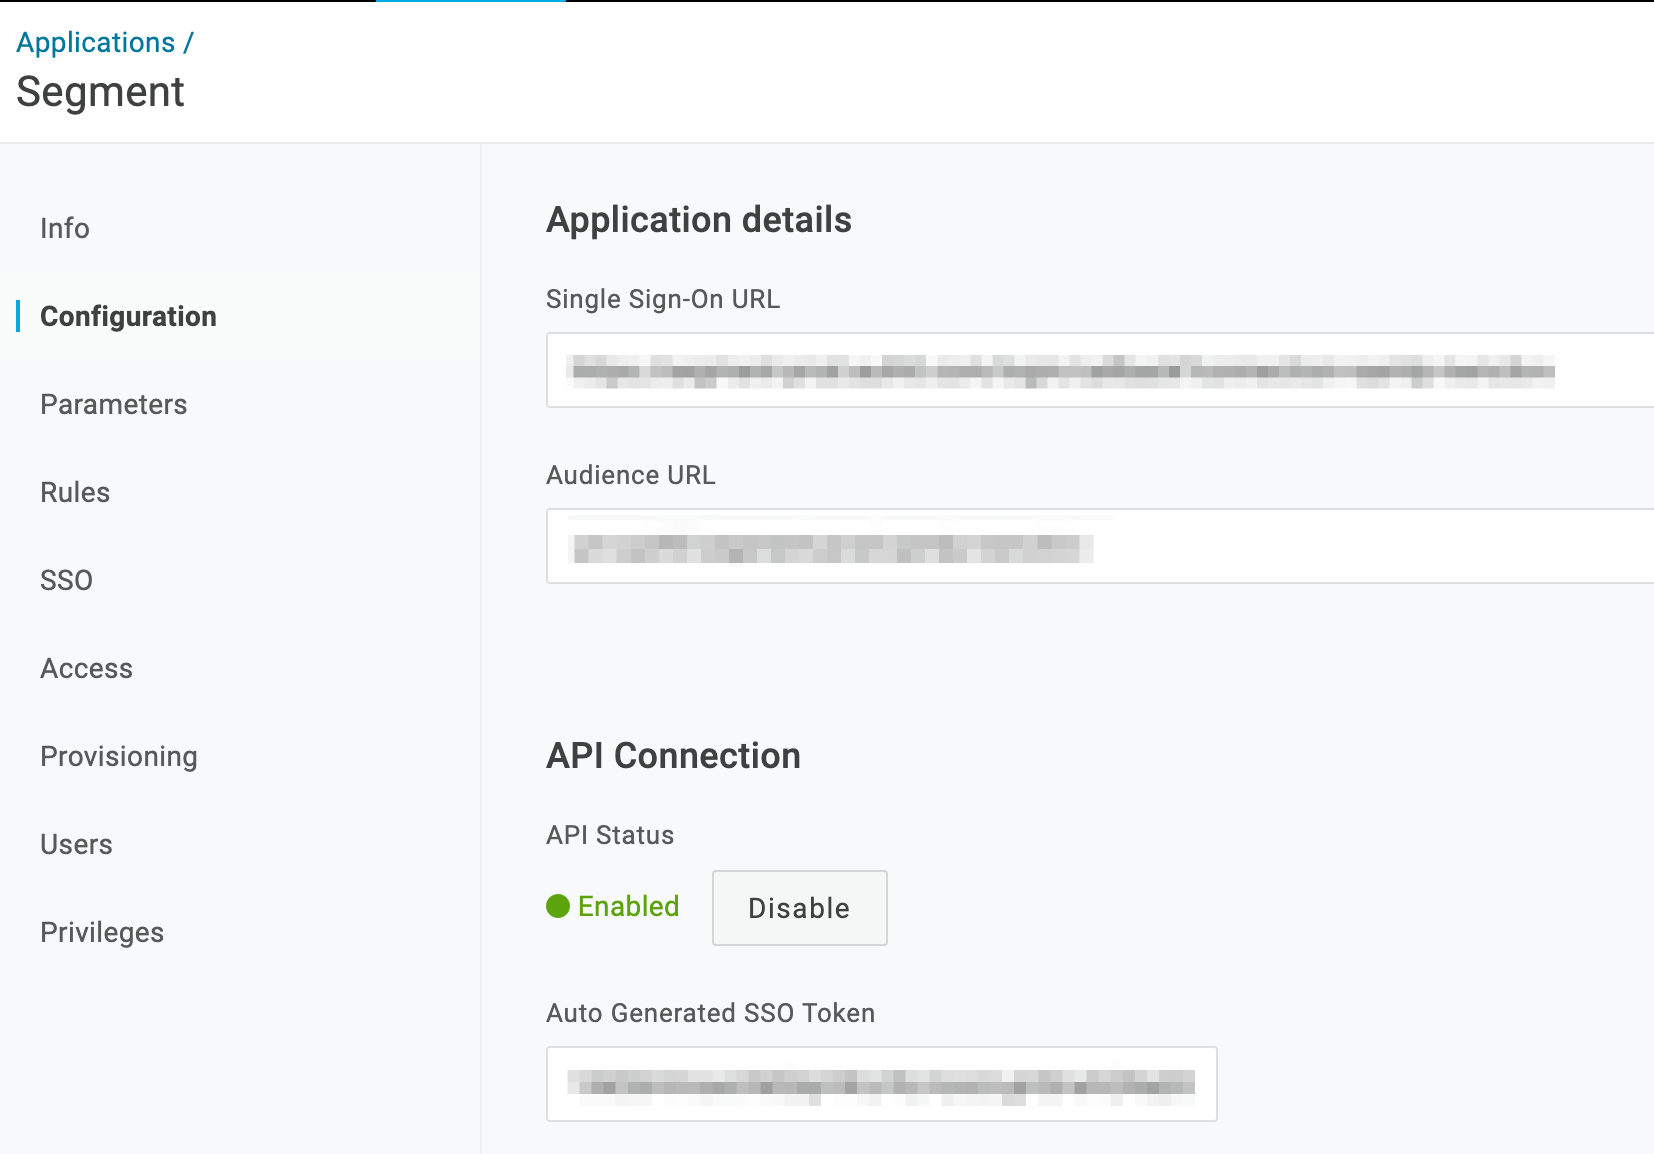Image resolution: width=1654 pixels, height=1154 pixels.
Task: Open the Access section
Action: (x=86, y=668)
